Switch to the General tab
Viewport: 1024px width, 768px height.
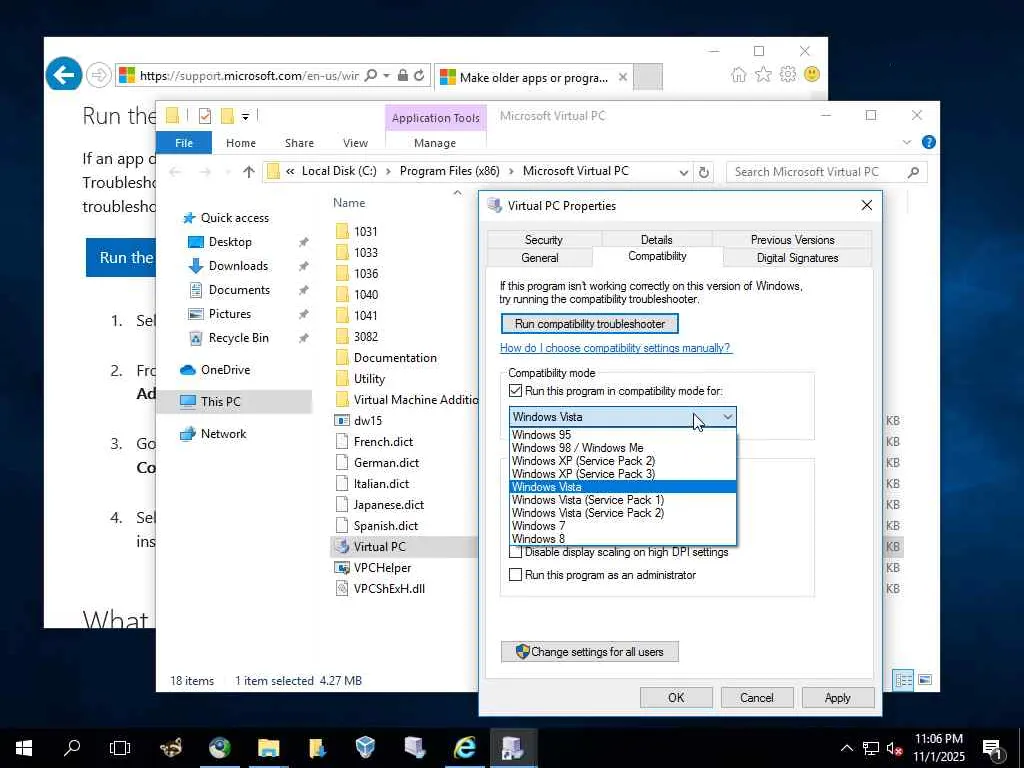tap(539, 257)
